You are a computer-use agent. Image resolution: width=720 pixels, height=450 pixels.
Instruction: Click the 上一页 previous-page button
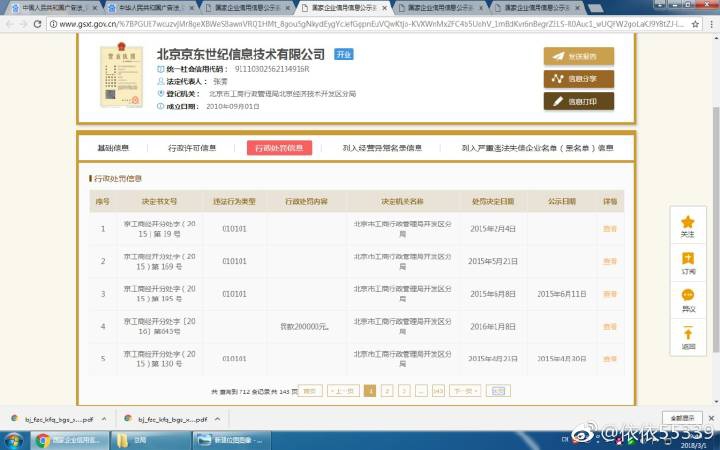point(343,391)
